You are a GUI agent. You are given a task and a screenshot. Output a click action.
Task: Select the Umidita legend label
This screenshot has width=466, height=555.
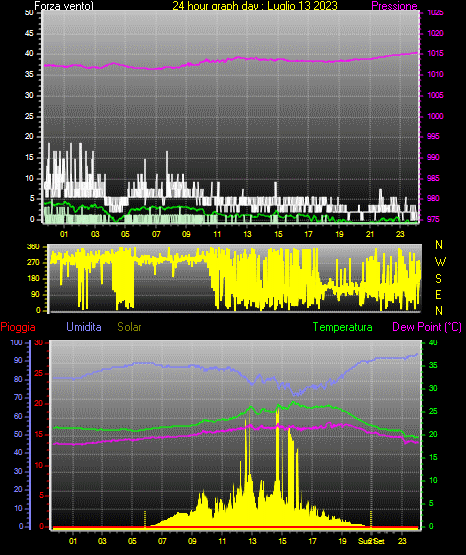[84, 327]
